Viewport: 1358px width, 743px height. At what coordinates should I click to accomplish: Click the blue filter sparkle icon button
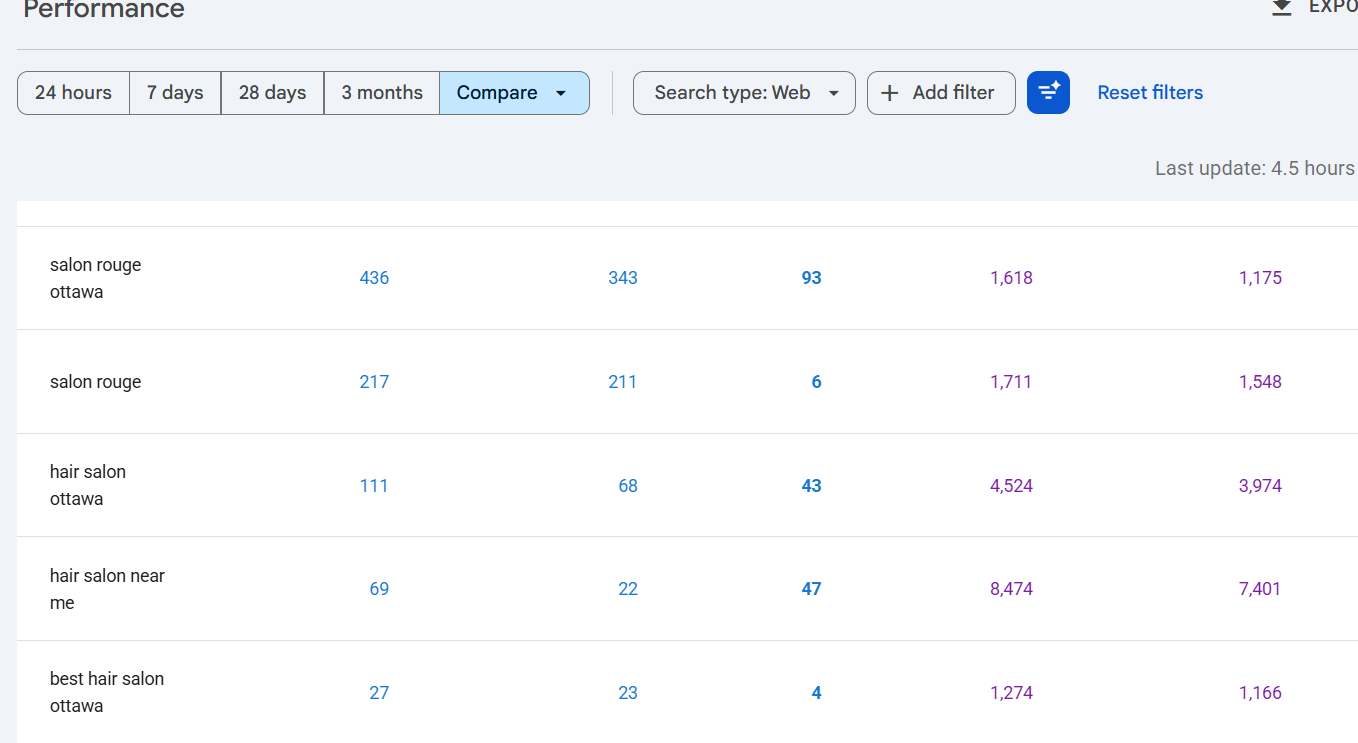1048,92
